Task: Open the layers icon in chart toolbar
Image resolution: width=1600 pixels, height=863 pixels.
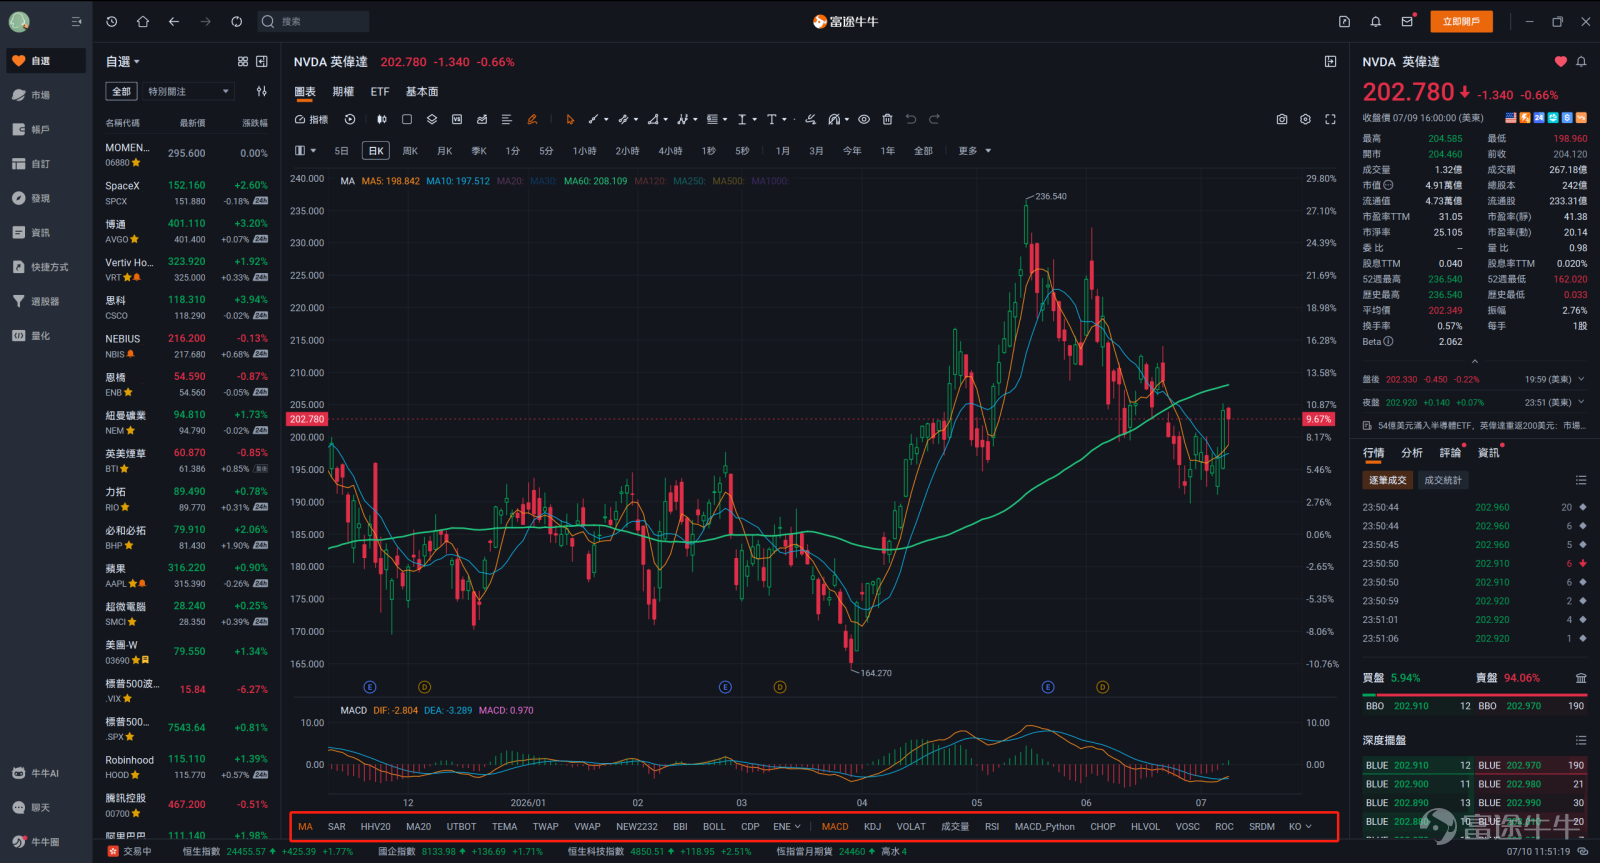Action: (432, 119)
